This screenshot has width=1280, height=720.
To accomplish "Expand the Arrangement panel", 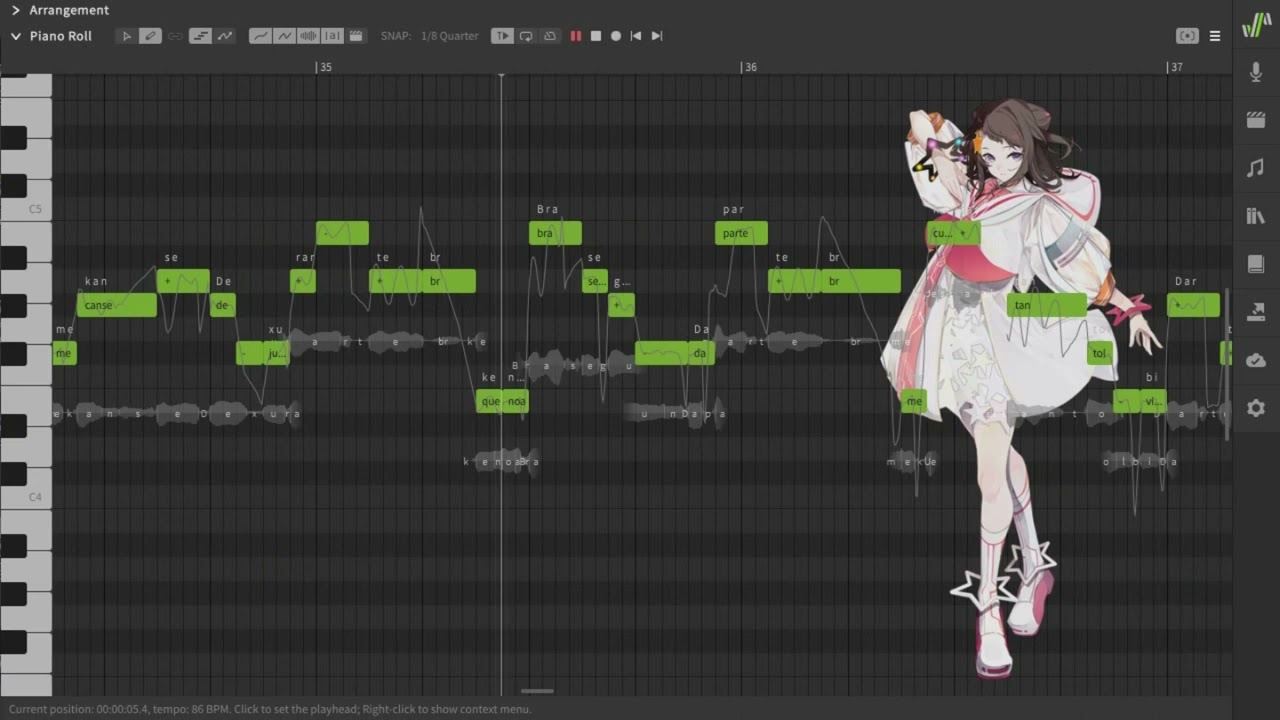I will (15, 10).
